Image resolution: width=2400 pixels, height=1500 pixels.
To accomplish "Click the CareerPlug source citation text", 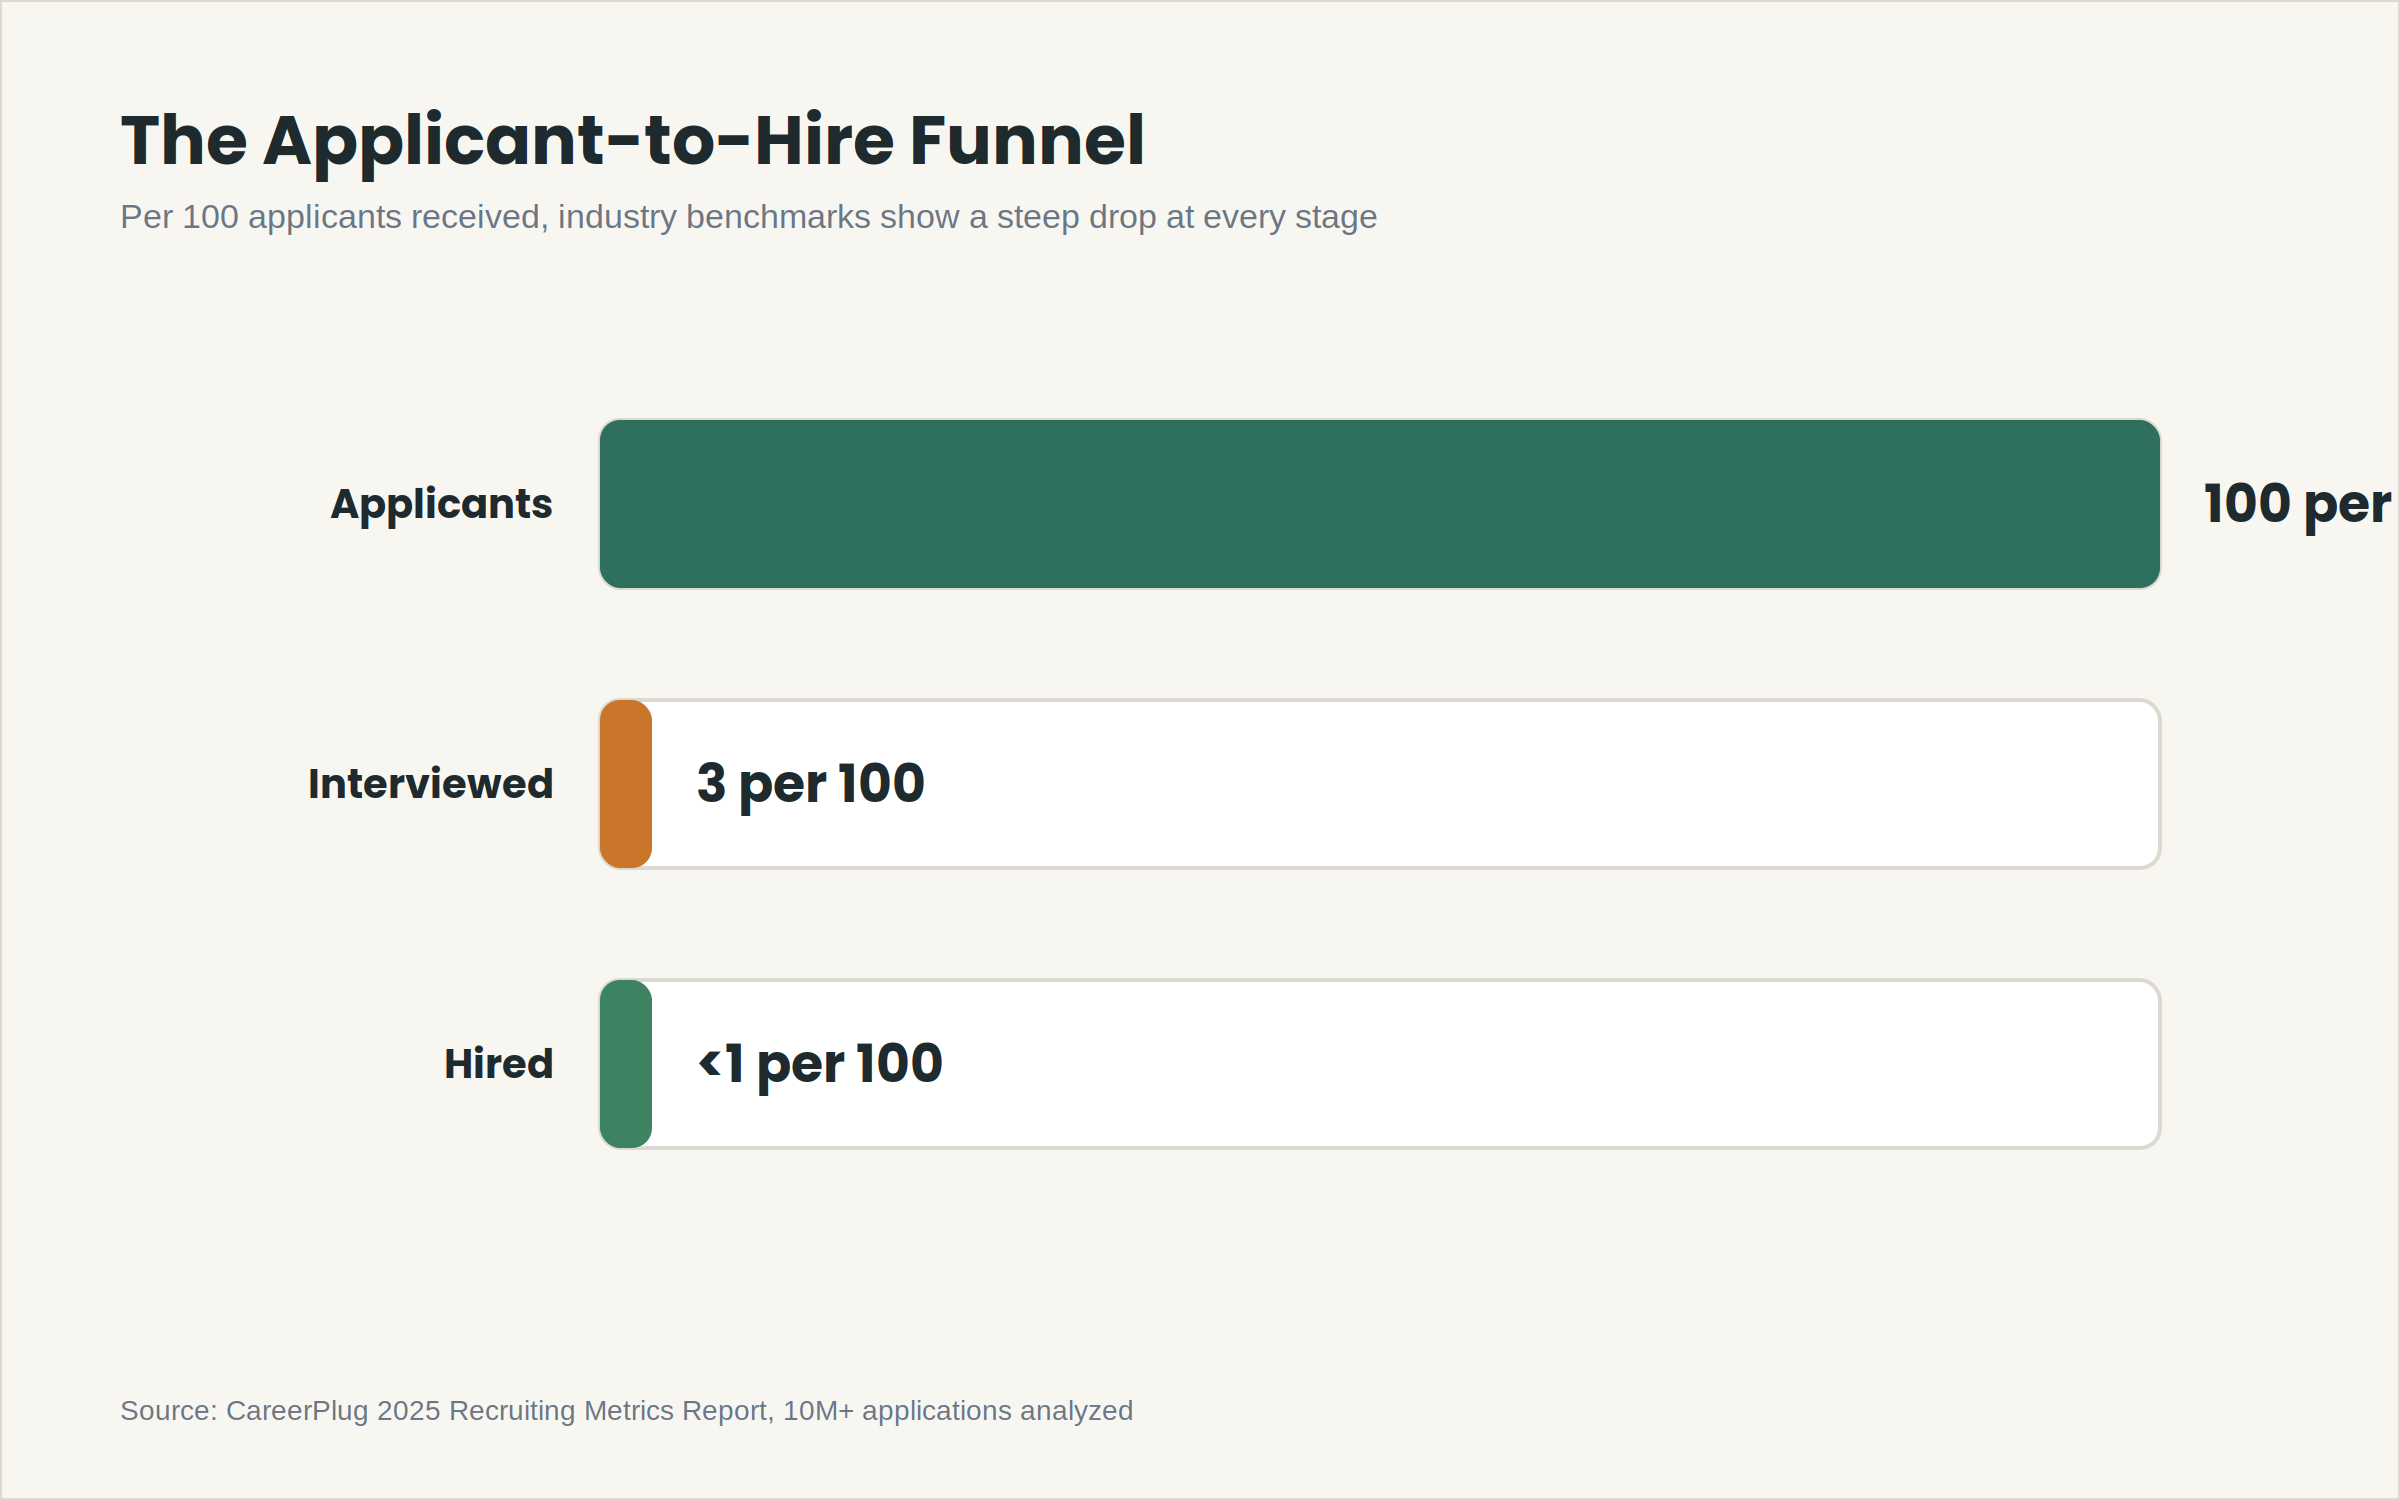I will tap(626, 1411).
